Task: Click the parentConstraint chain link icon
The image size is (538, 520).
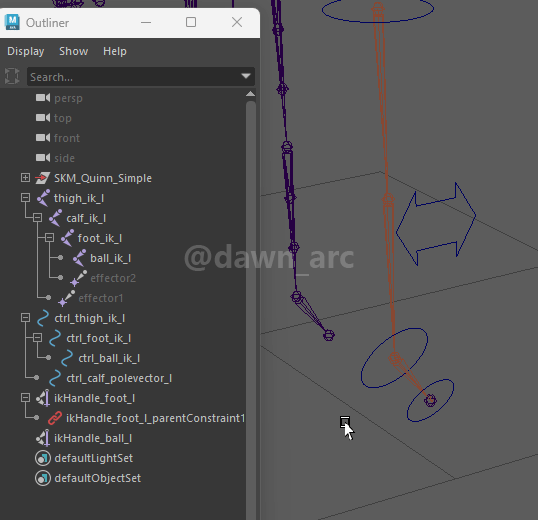Action: click(x=55, y=418)
